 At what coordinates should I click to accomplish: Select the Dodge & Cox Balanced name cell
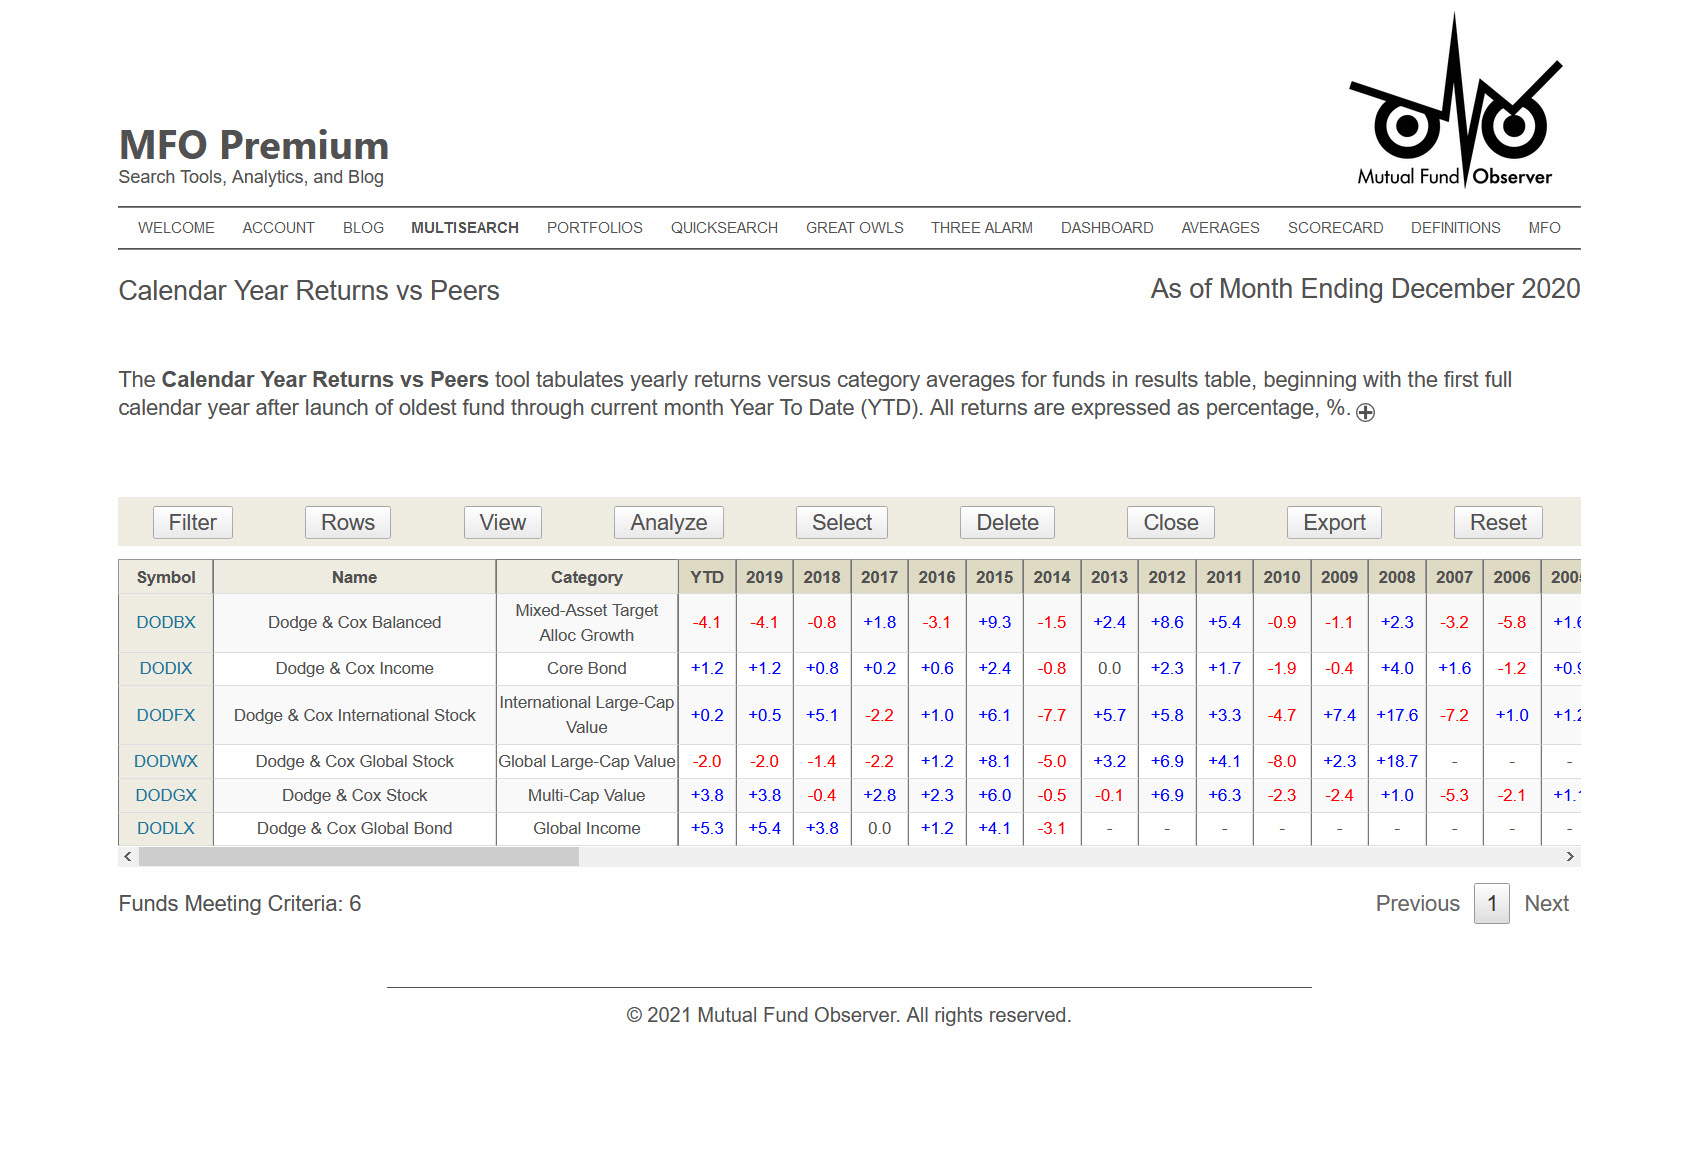(x=355, y=622)
